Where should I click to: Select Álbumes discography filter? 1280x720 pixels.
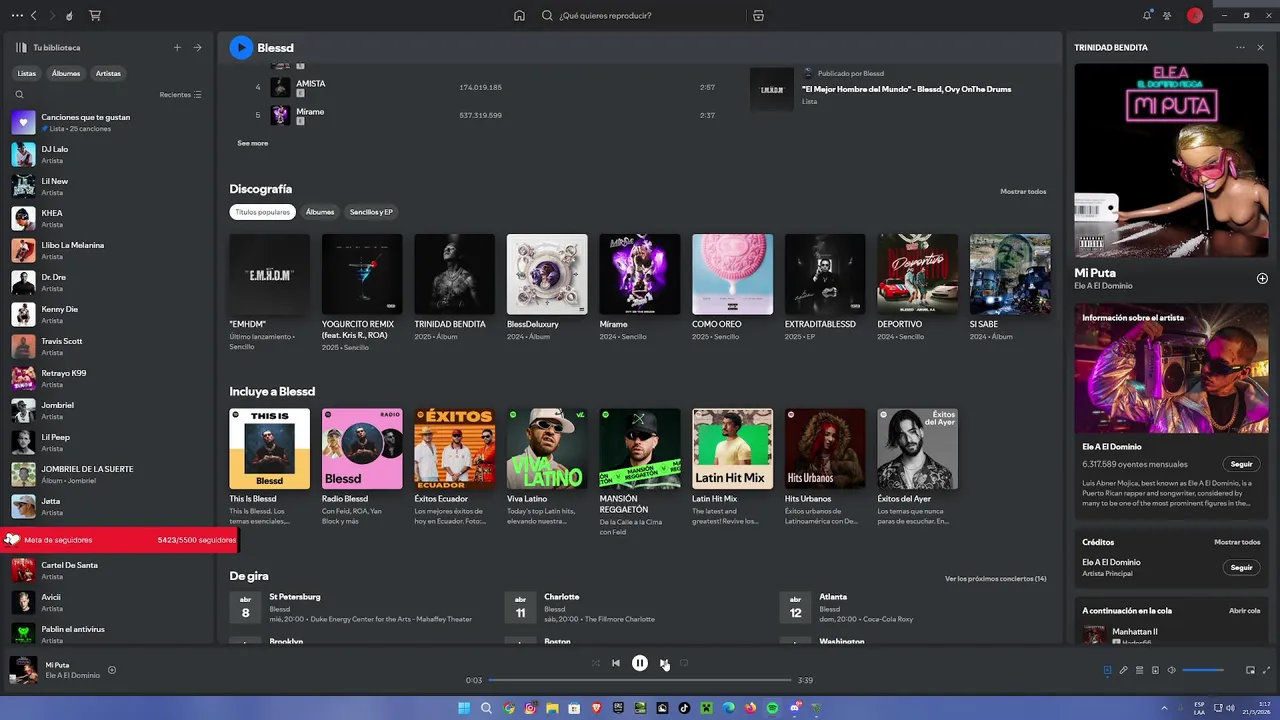tap(320, 212)
